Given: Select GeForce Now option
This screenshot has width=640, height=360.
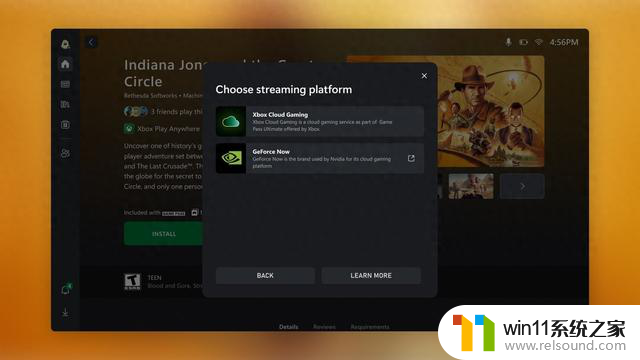Looking at the screenshot, I should 320,158.
